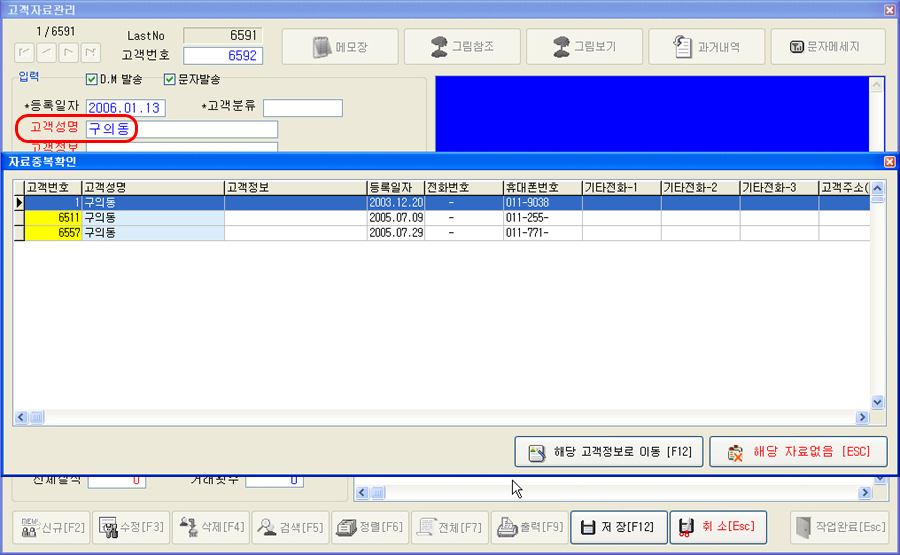Click 삭제[F4] delete button
900x555 pixels.
tap(211, 527)
